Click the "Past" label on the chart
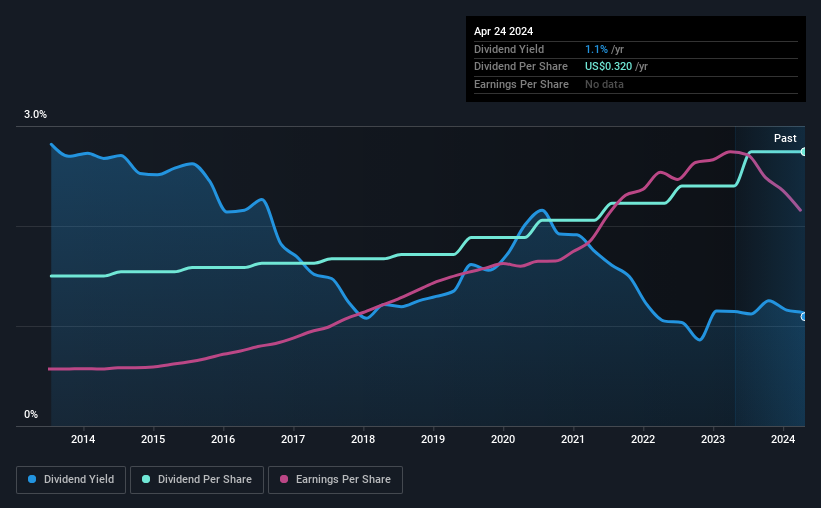The height and width of the screenshot is (508, 821). (x=785, y=138)
